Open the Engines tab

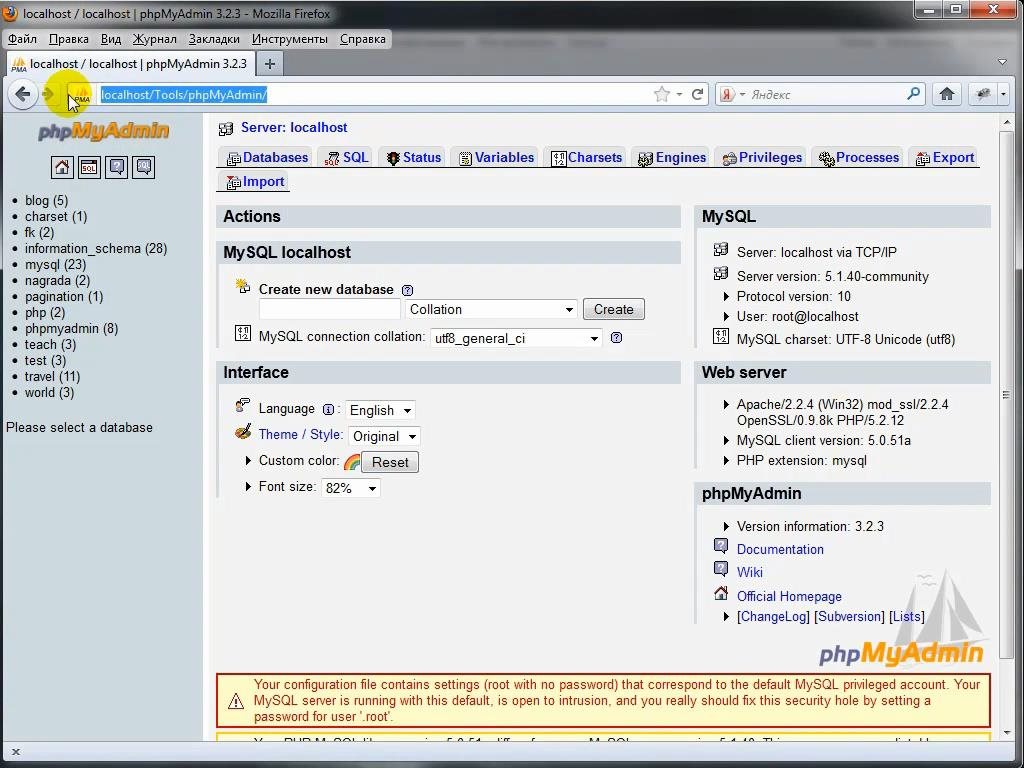pyautogui.click(x=672, y=157)
